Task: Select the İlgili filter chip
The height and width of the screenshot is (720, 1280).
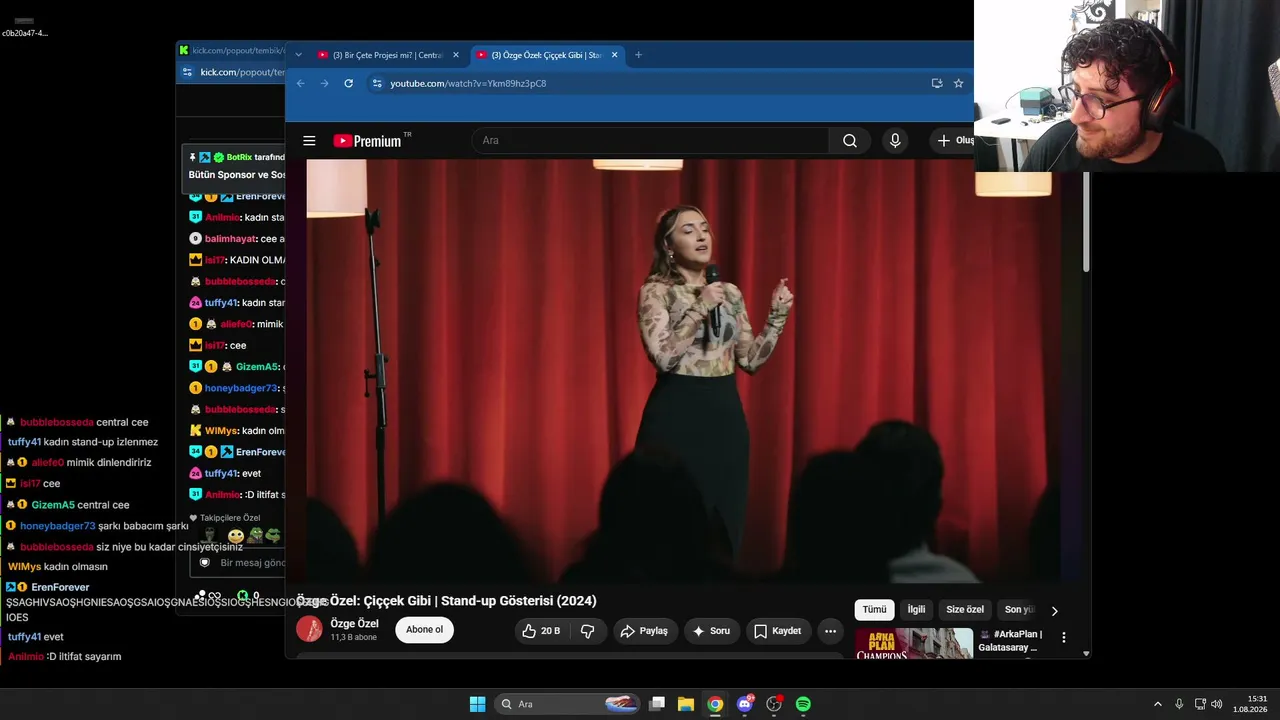Action: [916, 610]
